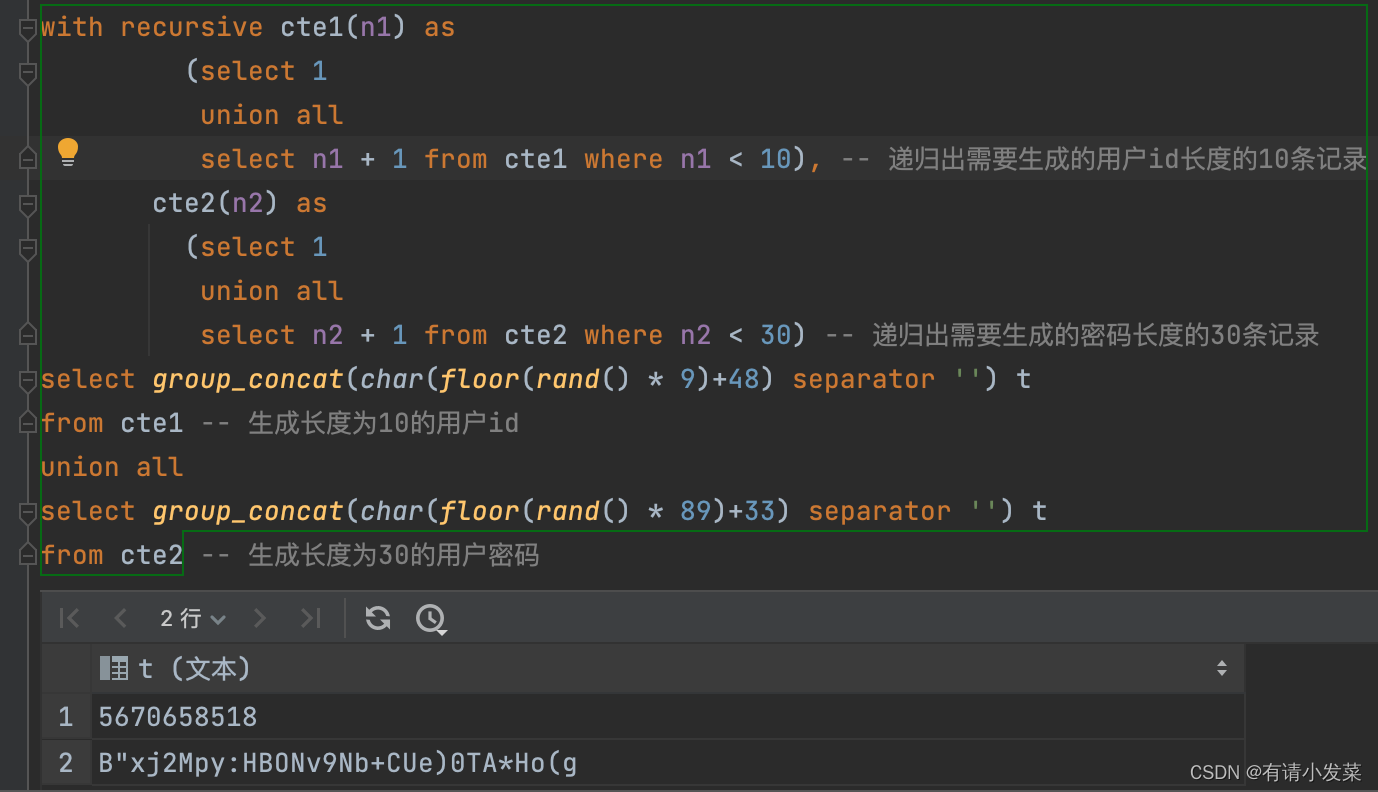Select result cell '5670658518'
Screen dimensions: 1378x792
click(x=668, y=717)
